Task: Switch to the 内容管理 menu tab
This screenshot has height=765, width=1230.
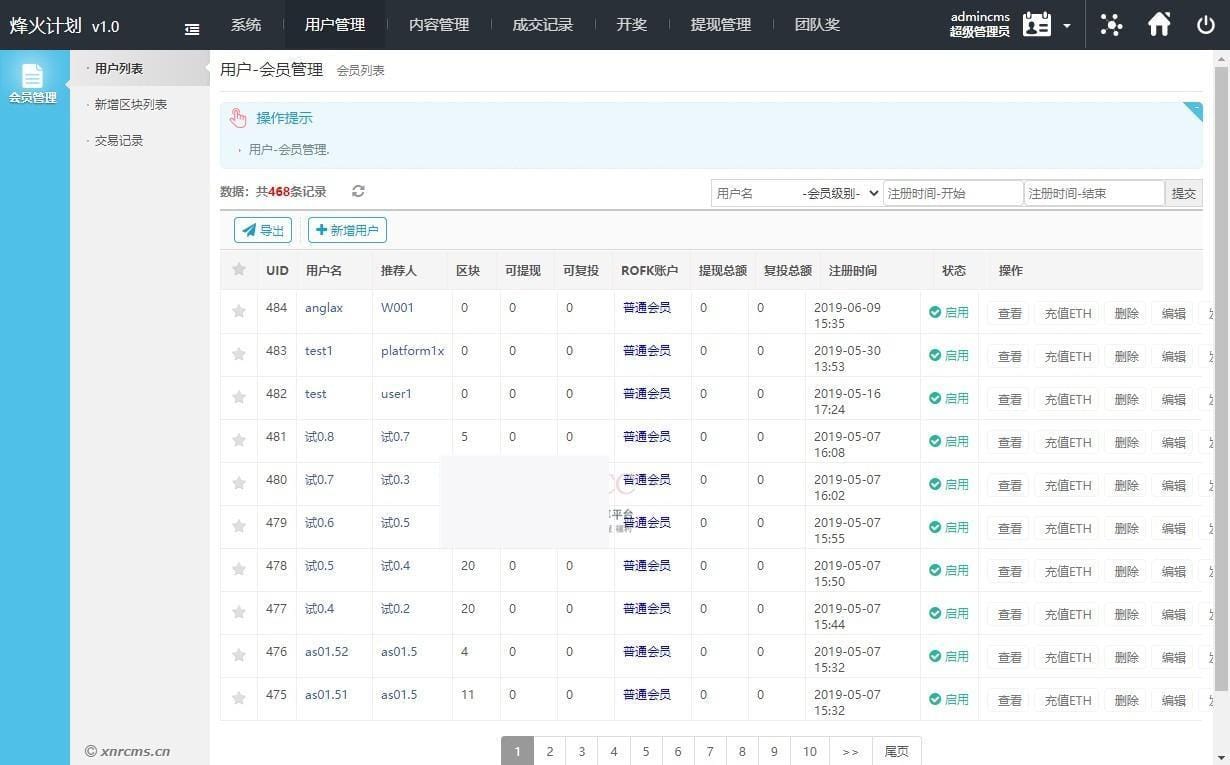Action: [x=438, y=24]
